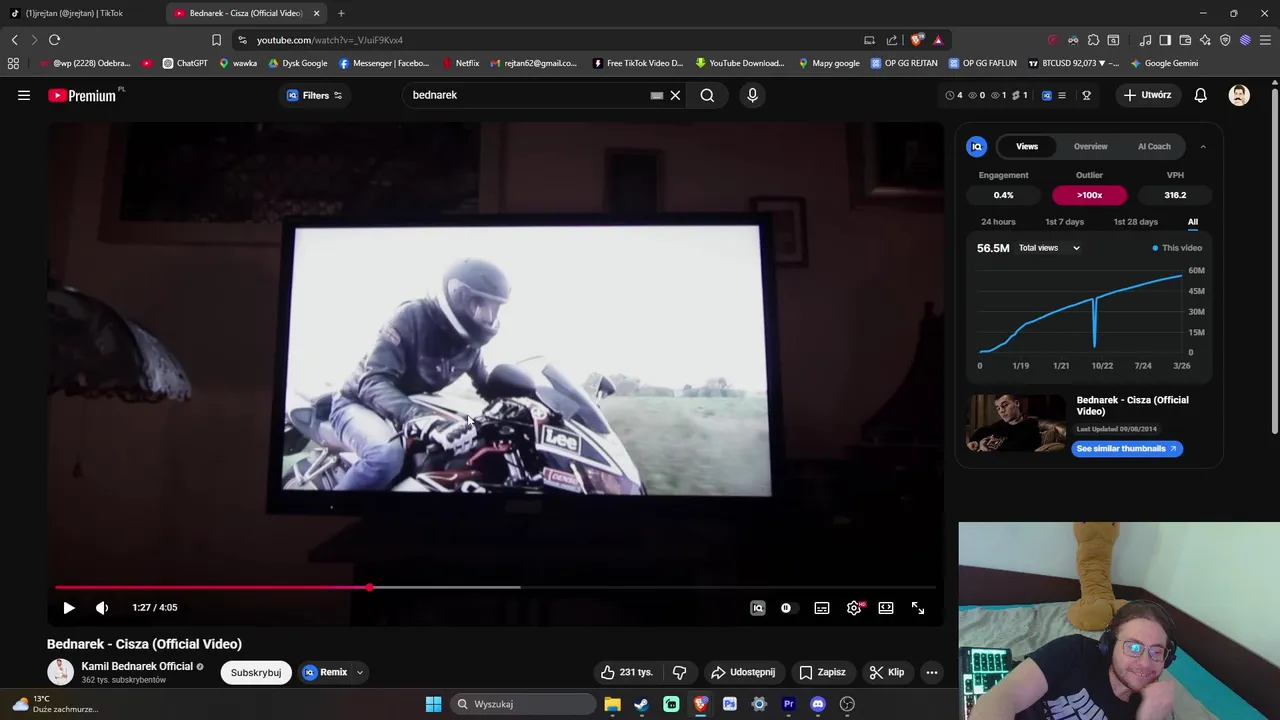The image size is (1280, 720).
Task: Expand the Remix dropdown arrow
Action: 359,672
